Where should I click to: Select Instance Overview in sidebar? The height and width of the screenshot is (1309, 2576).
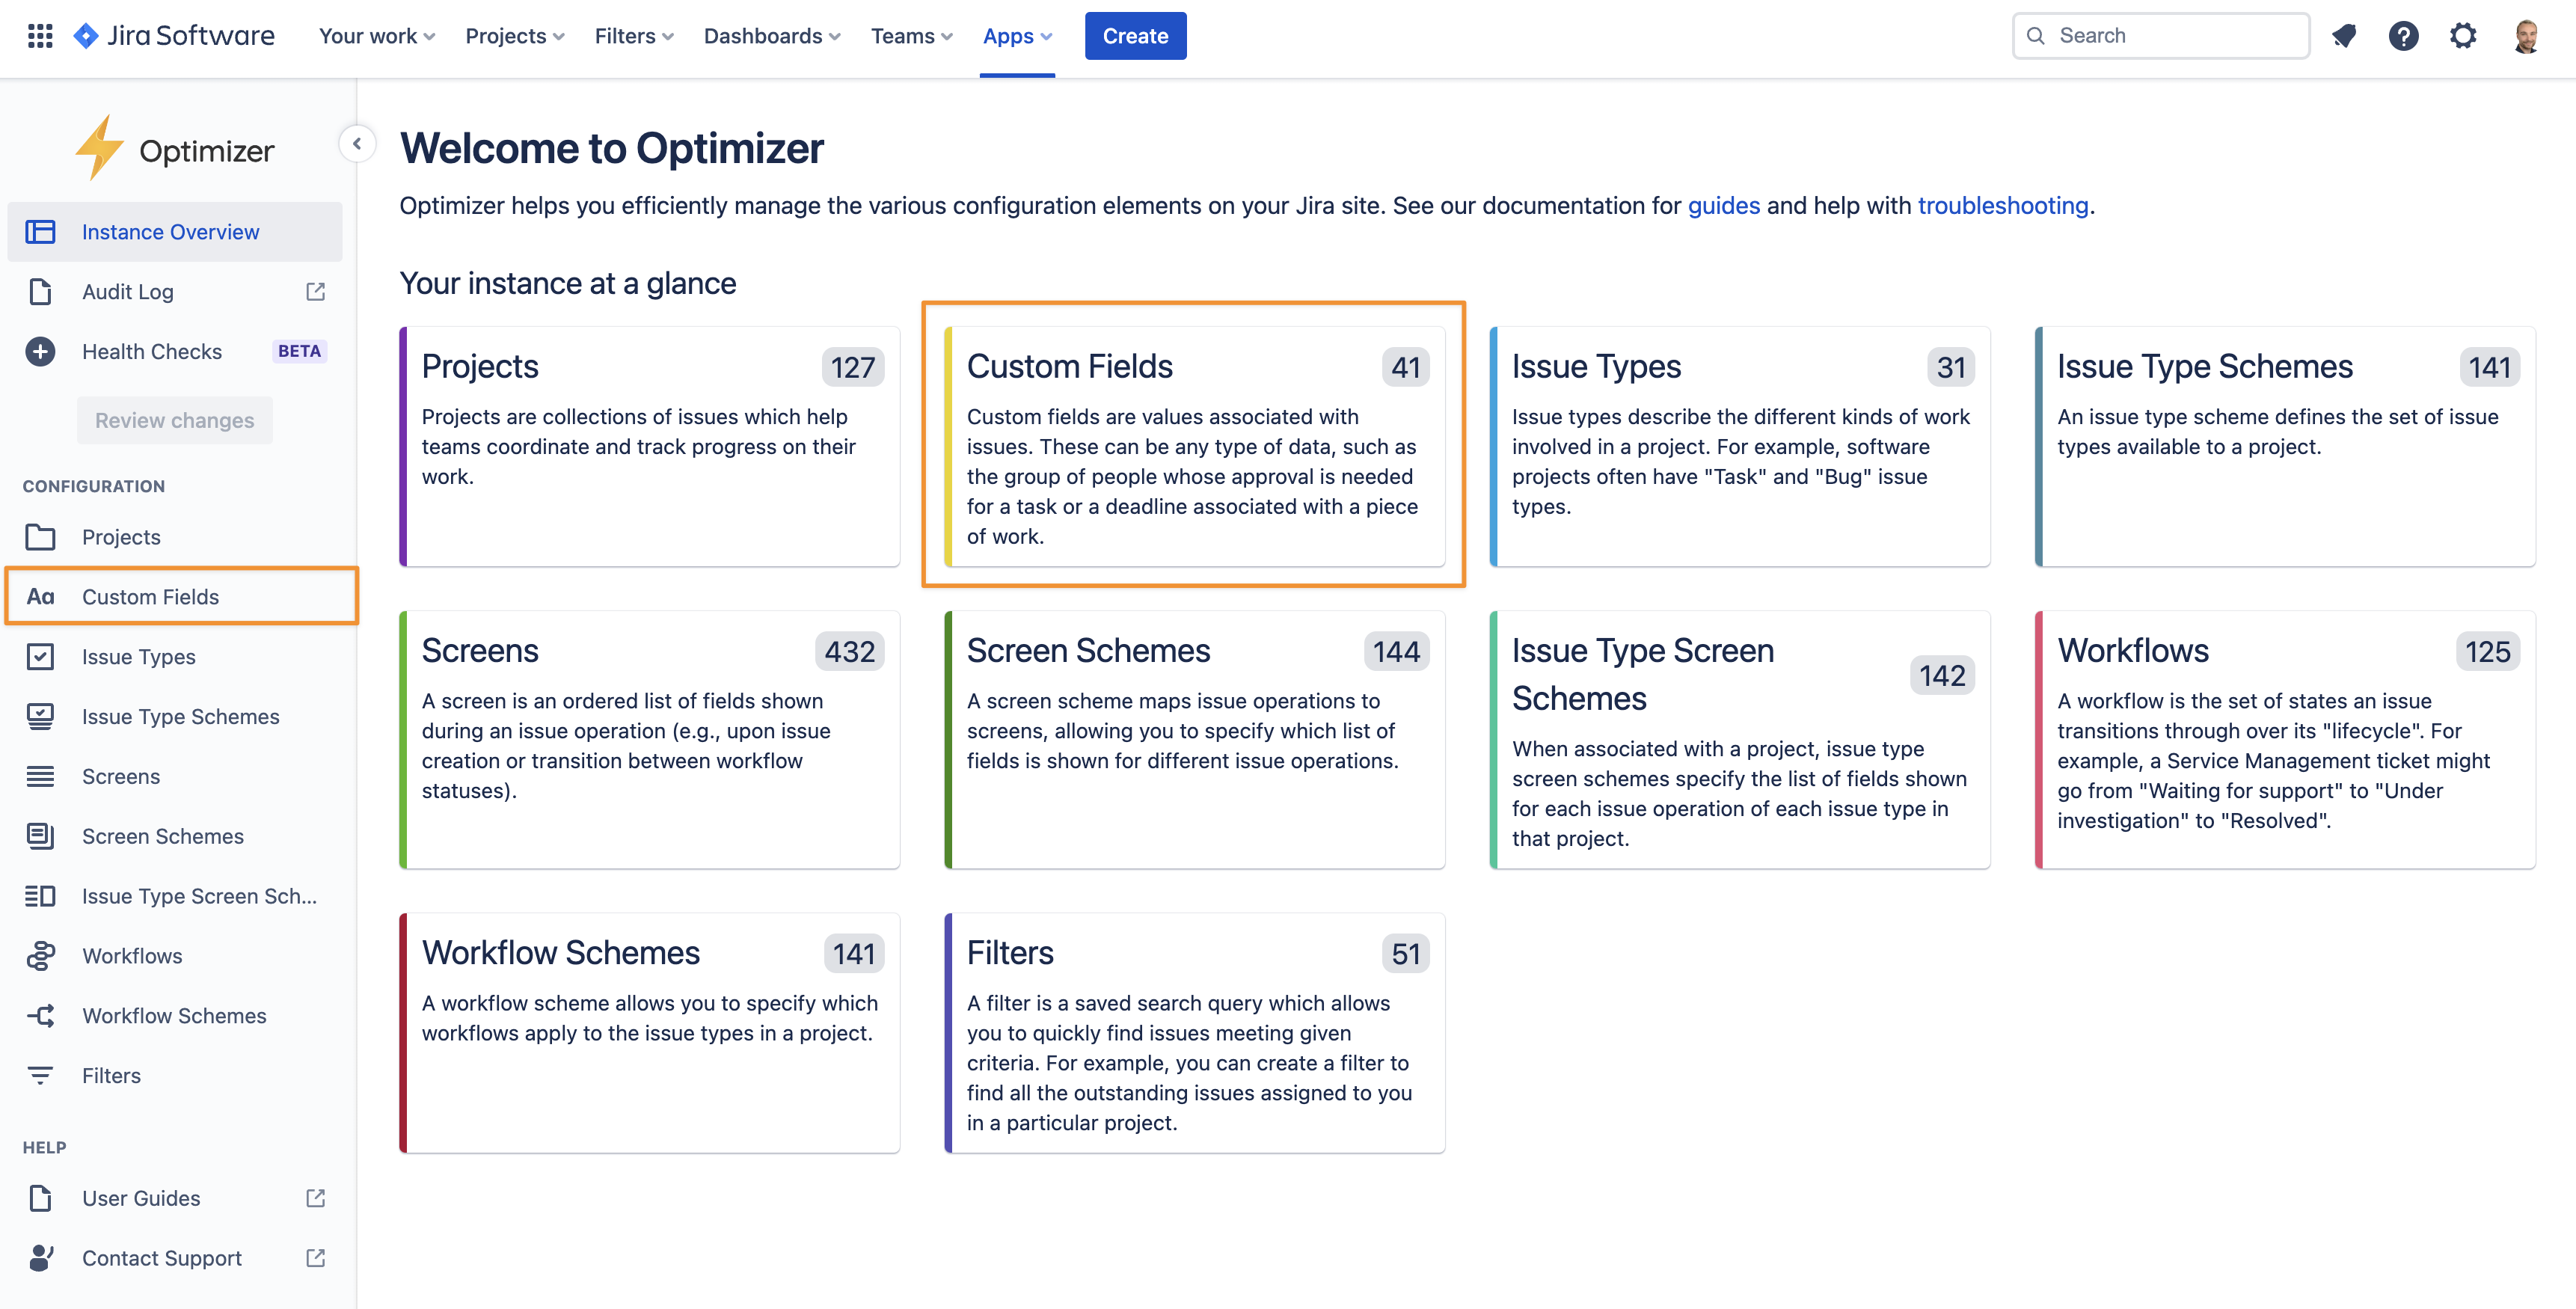click(x=170, y=232)
